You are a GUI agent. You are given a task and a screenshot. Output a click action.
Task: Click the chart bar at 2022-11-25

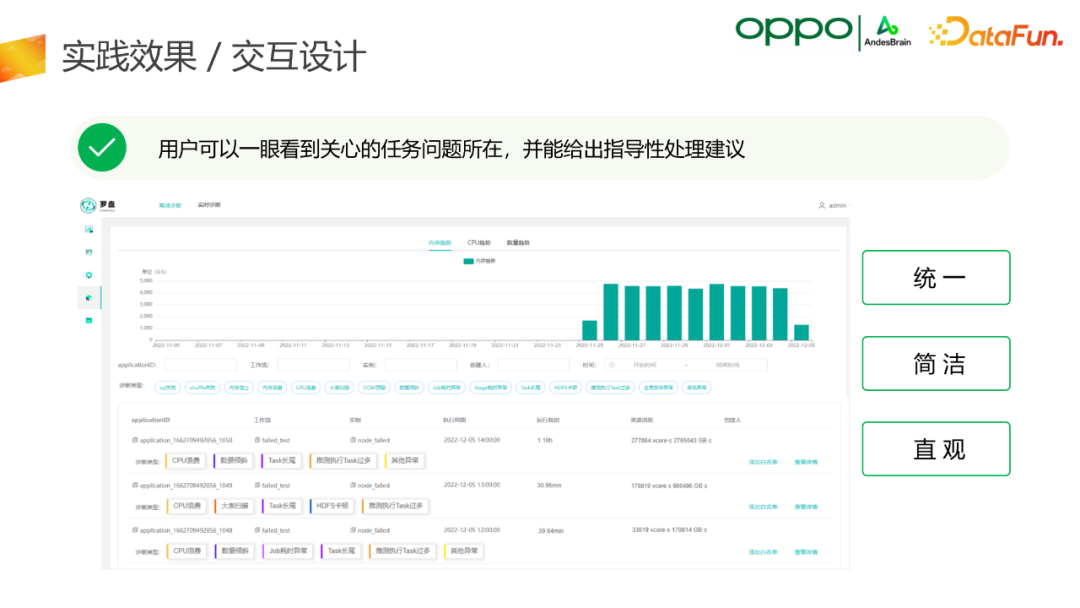[x=590, y=330]
